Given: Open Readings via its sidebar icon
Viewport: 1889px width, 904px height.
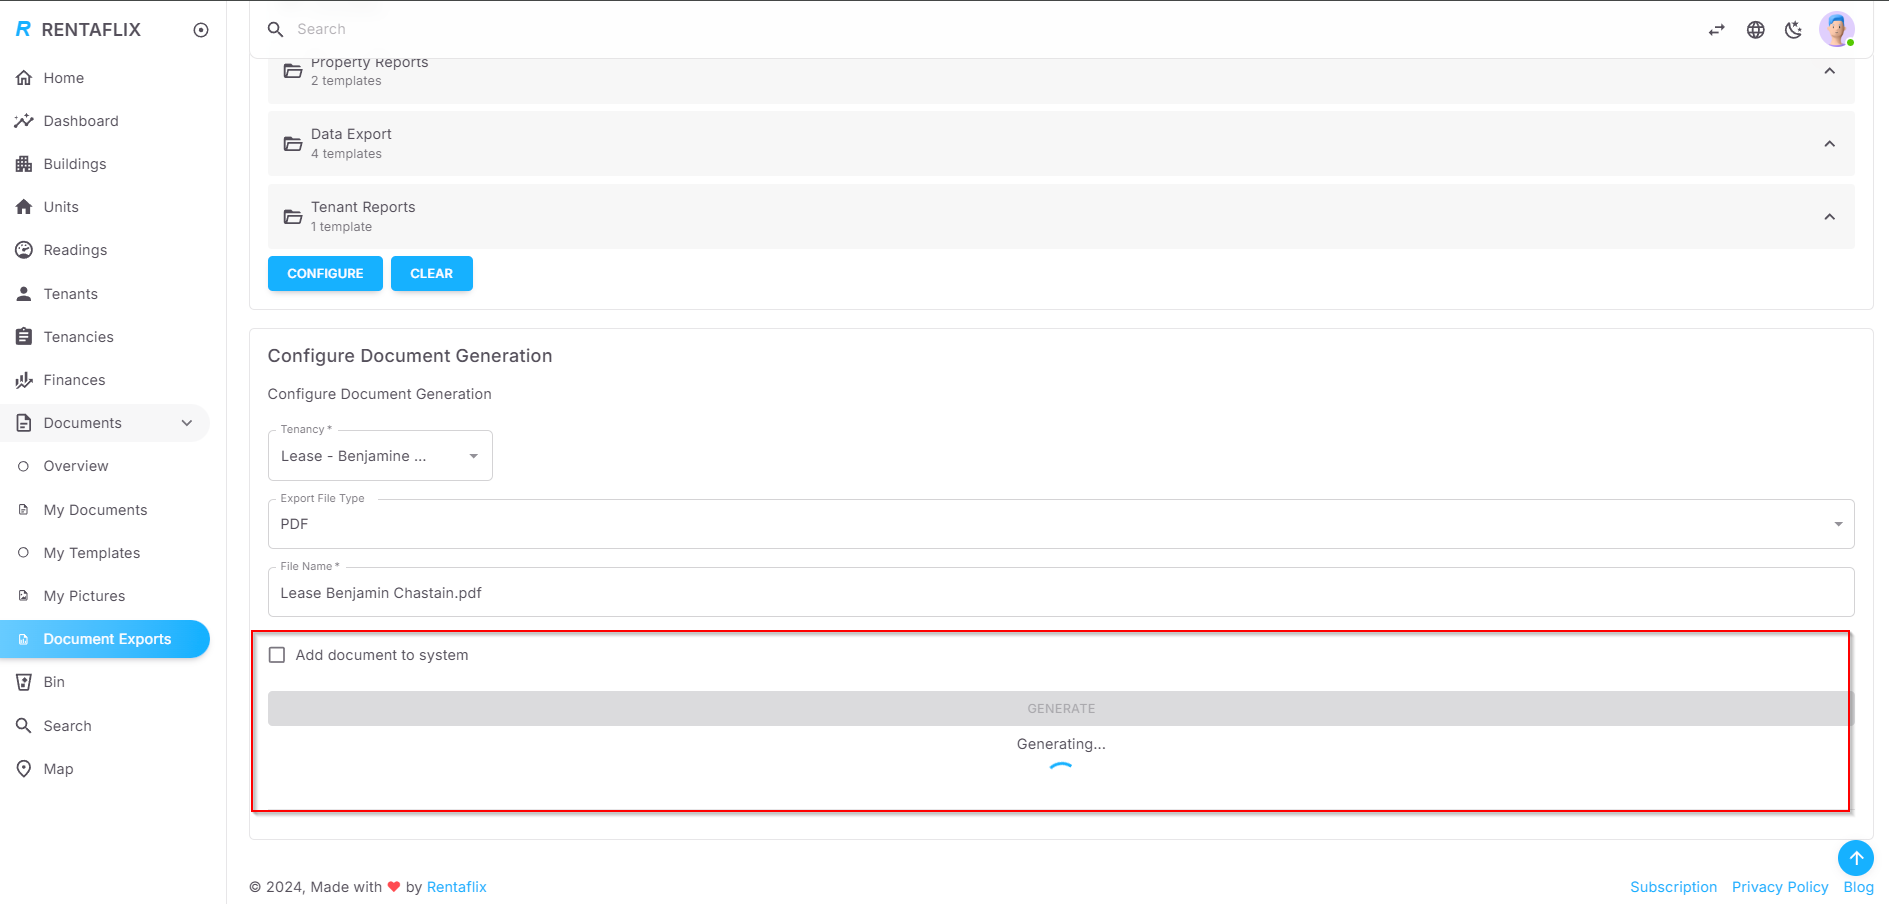Looking at the screenshot, I should point(24,249).
